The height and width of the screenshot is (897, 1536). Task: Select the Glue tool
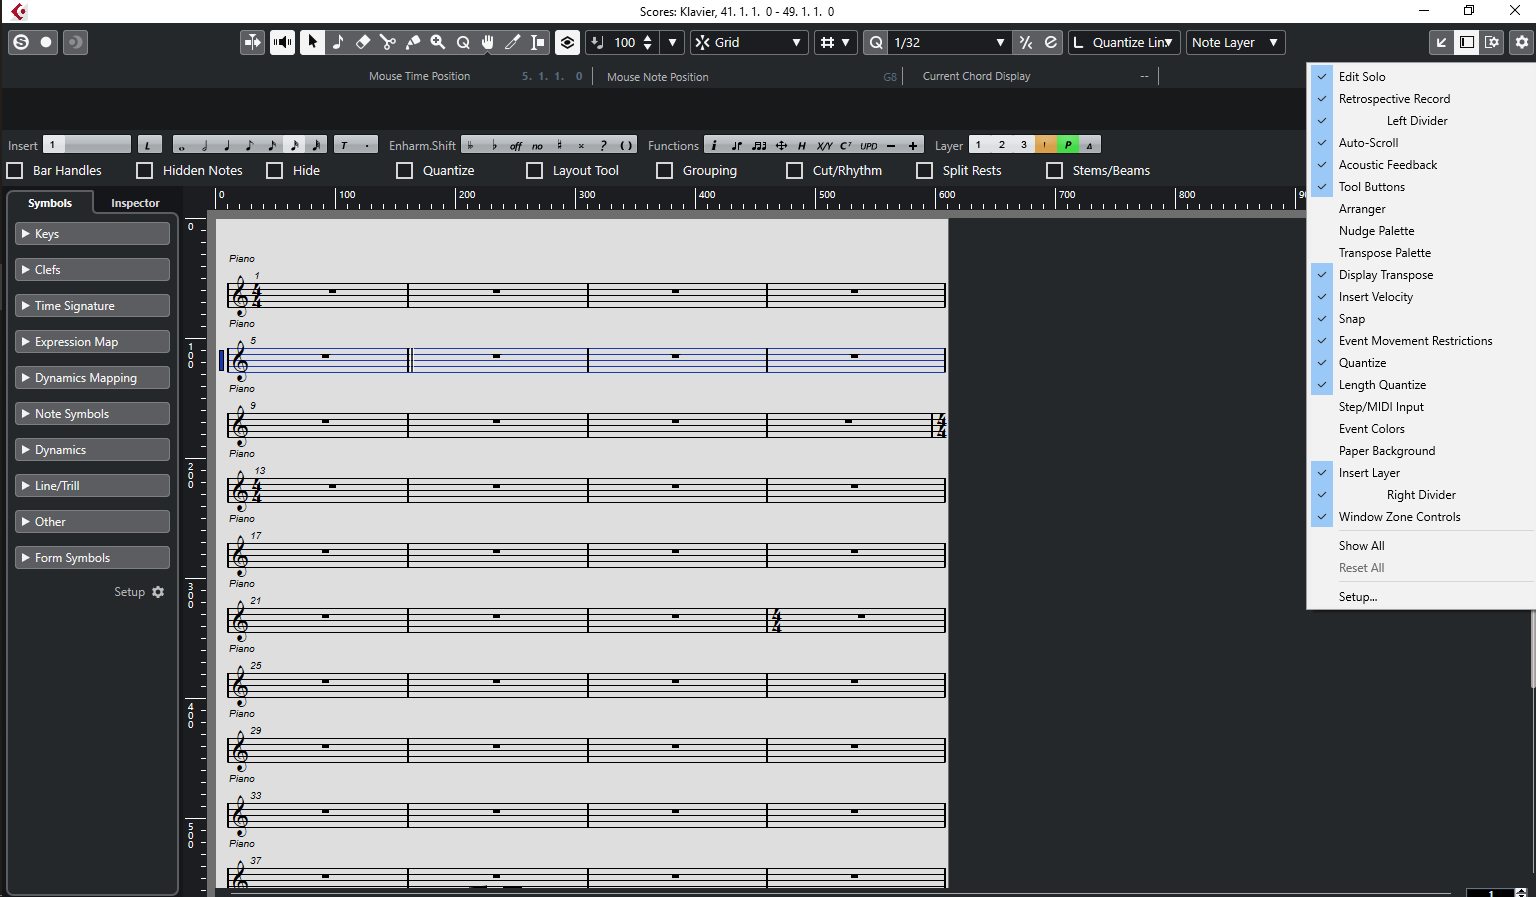click(413, 42)
